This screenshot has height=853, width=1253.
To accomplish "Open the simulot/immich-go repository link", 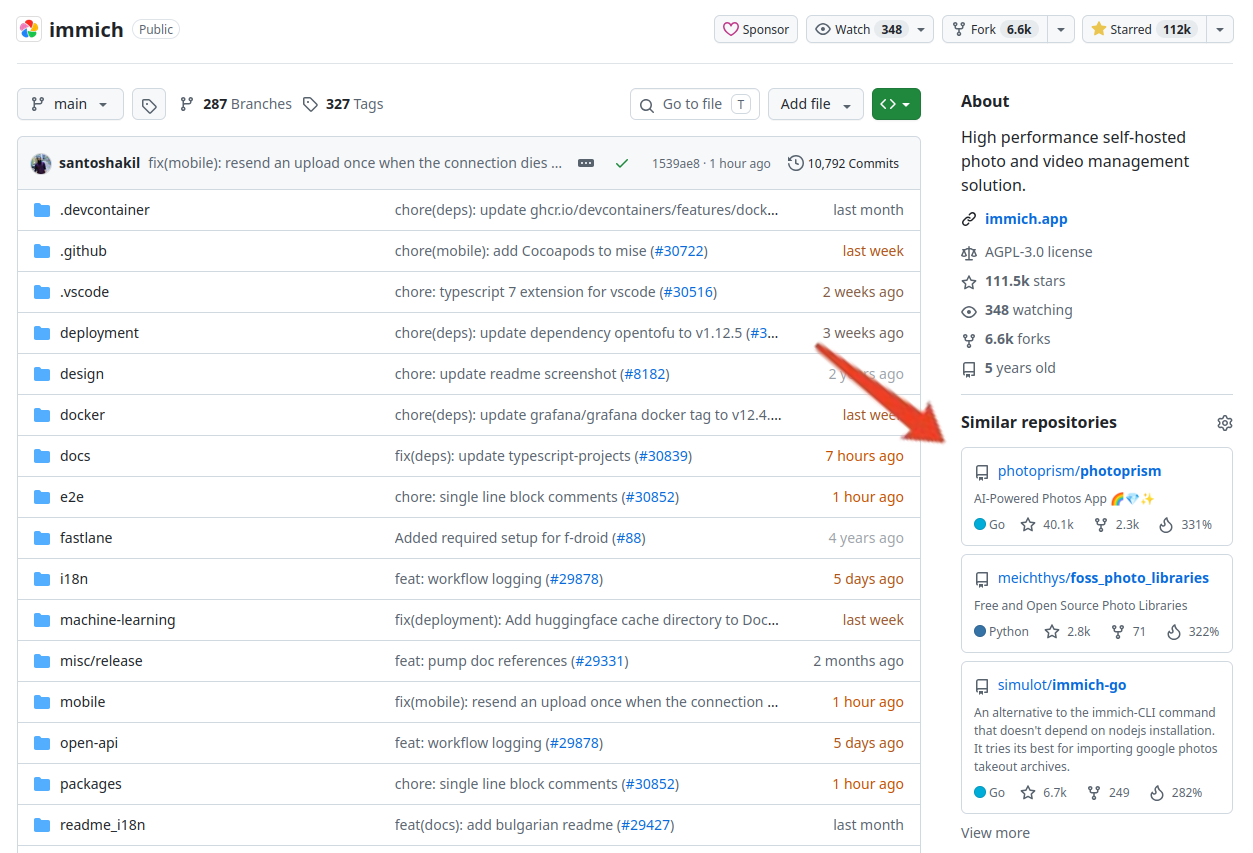I will 1062,685.
